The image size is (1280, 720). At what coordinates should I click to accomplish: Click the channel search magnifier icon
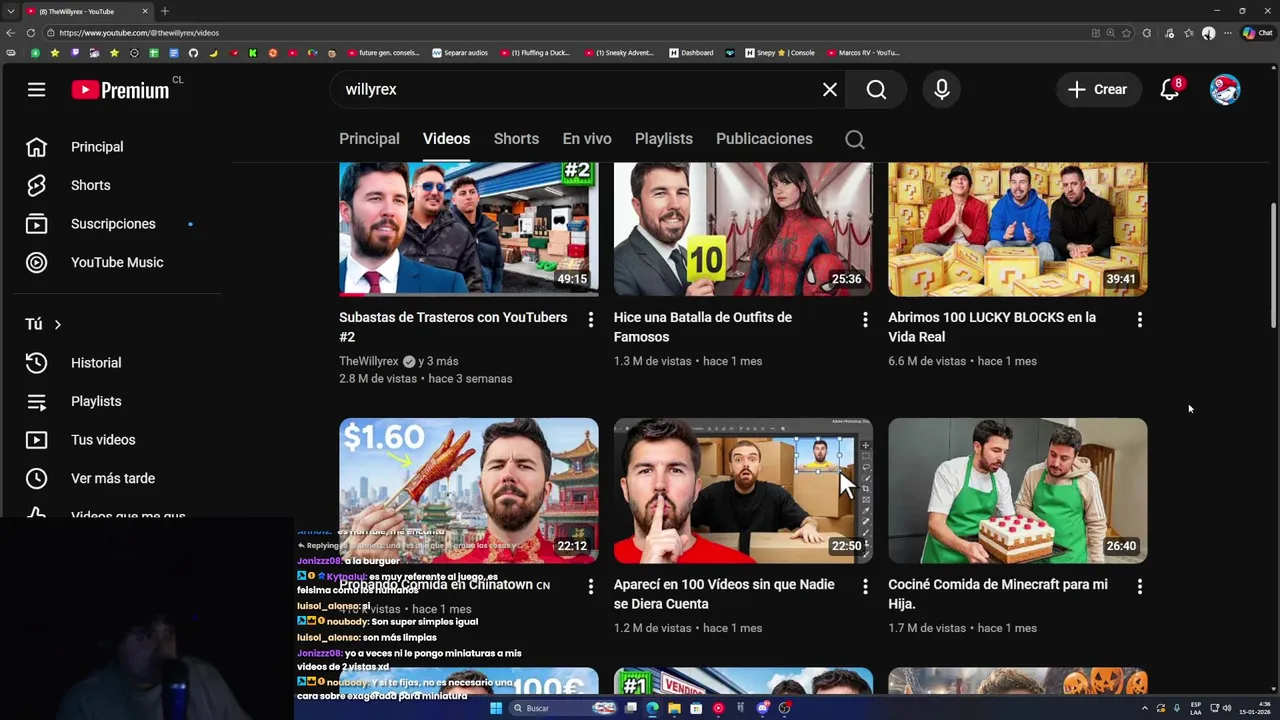pyautogui.click(x=855, y=140)
